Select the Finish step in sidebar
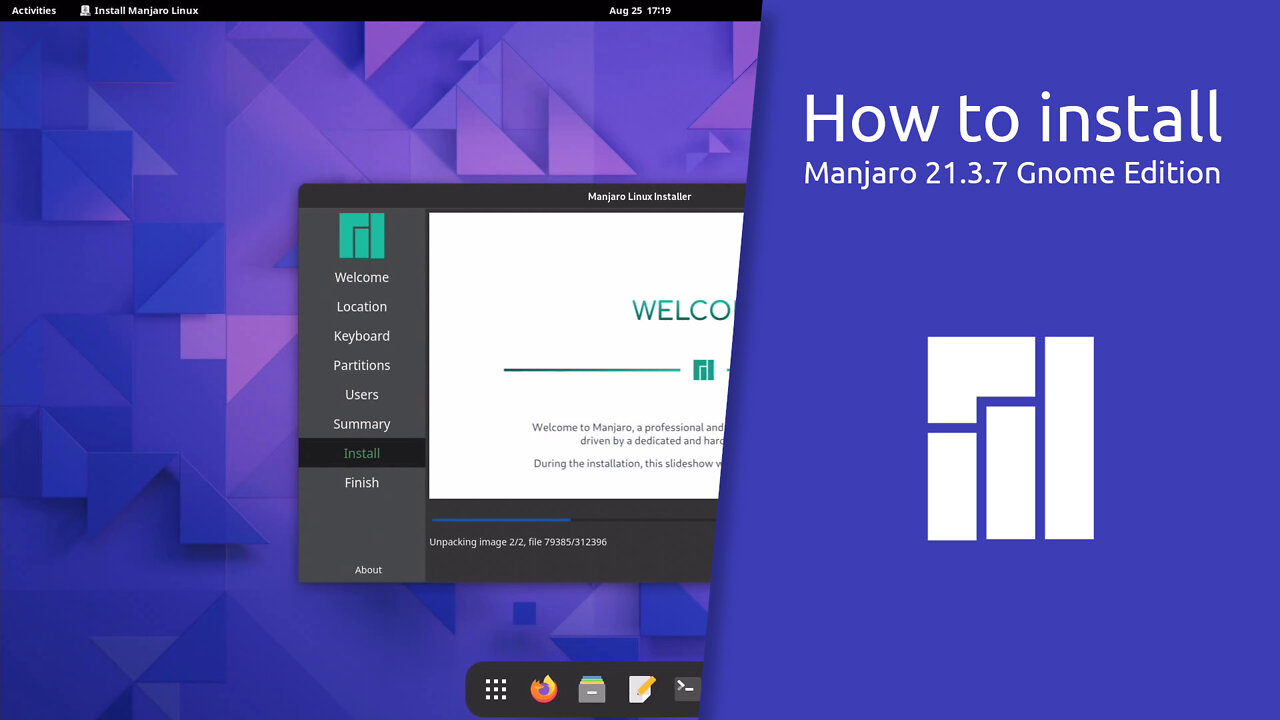This screenshot has width=1280, height=720. 362,482
